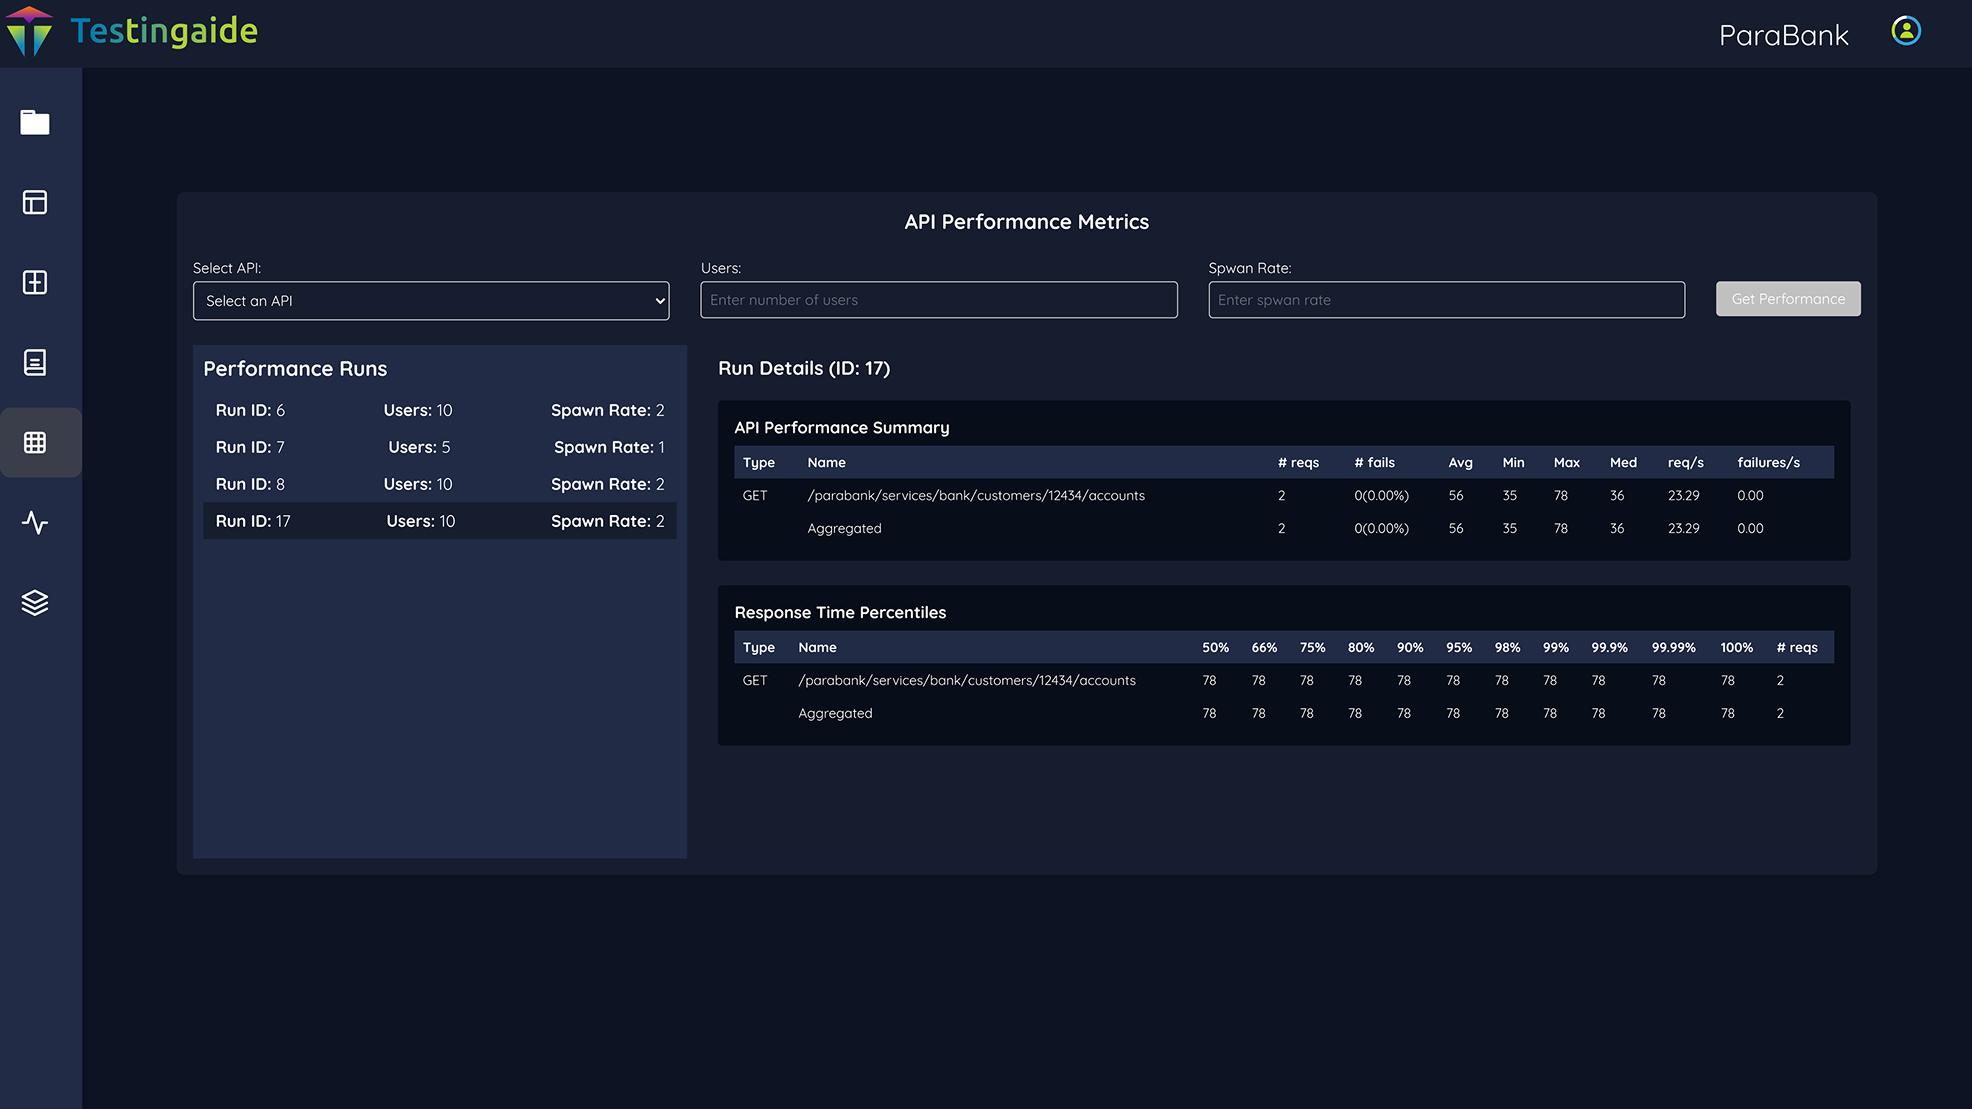
Task: Click the ParaBank project name
Action: (1783, 35)
